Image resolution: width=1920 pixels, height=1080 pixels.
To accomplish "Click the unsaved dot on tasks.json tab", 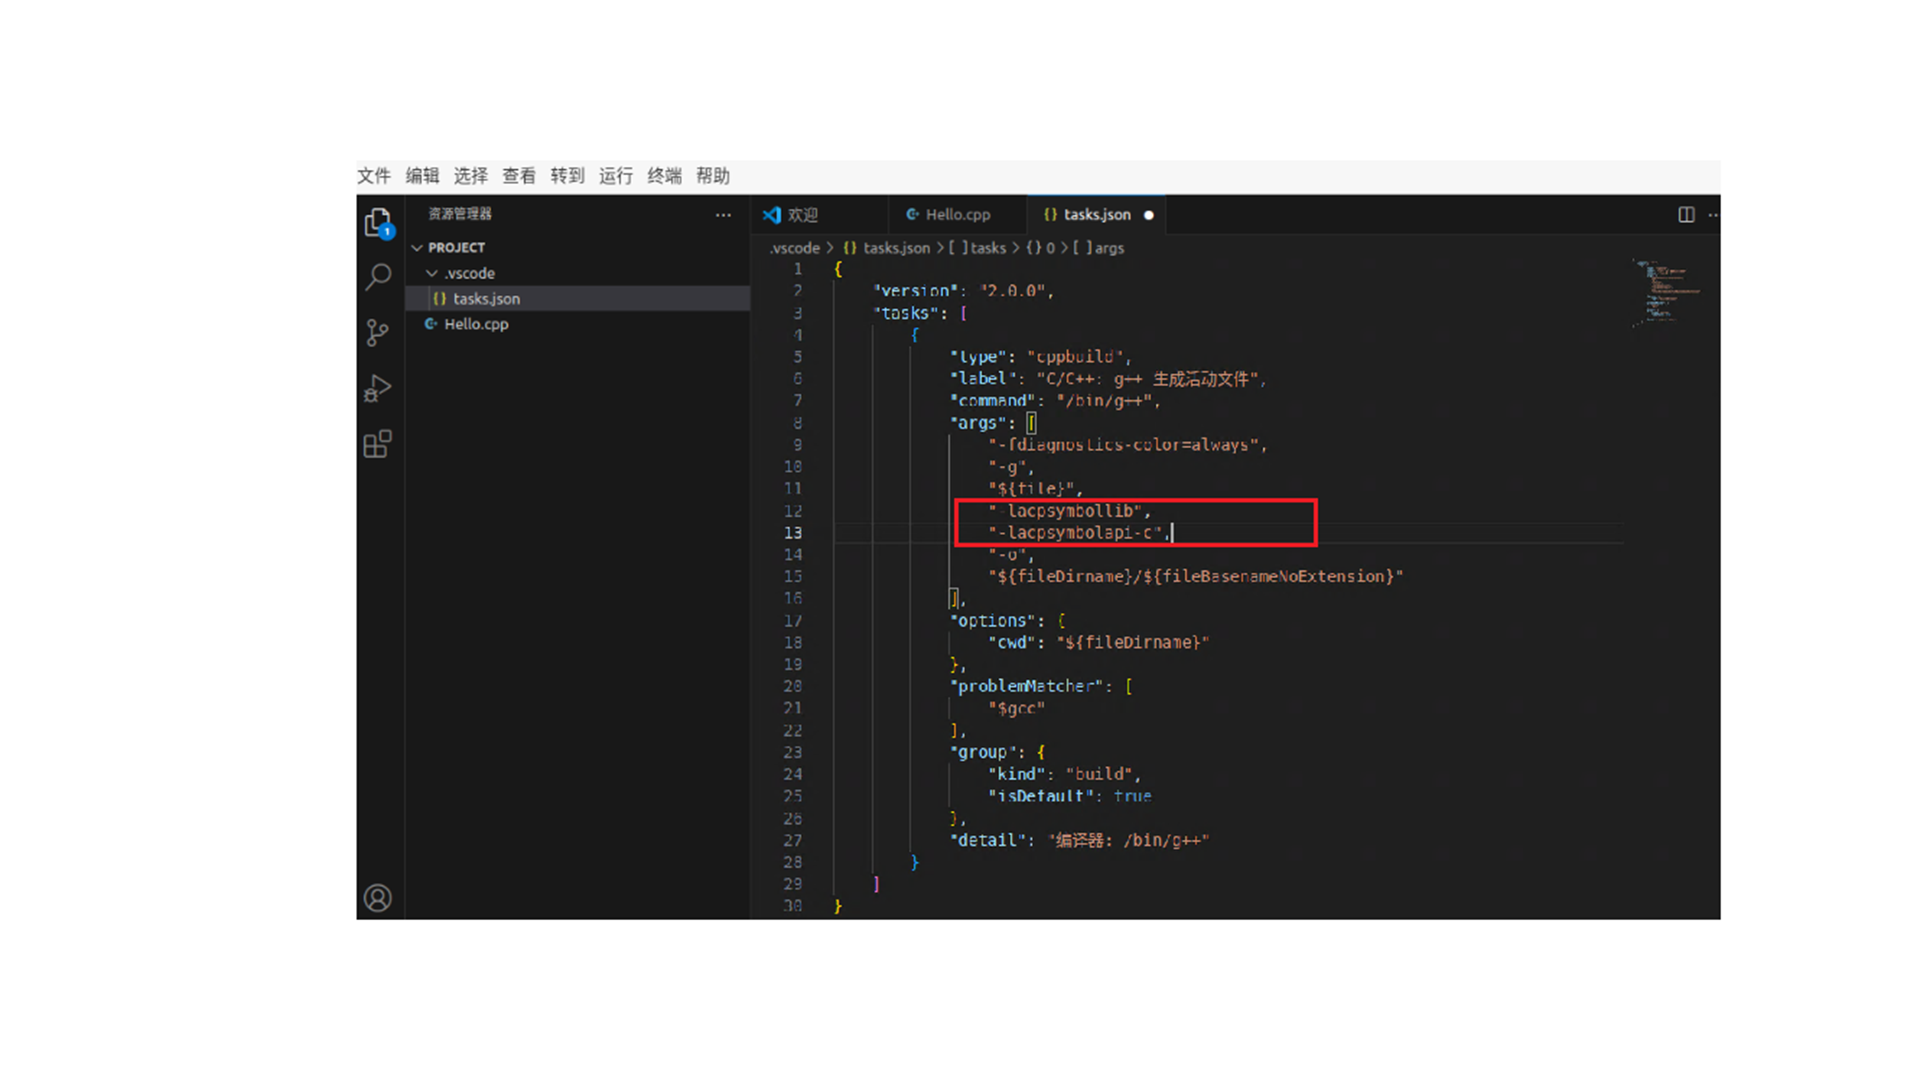I will [1149, 215].
